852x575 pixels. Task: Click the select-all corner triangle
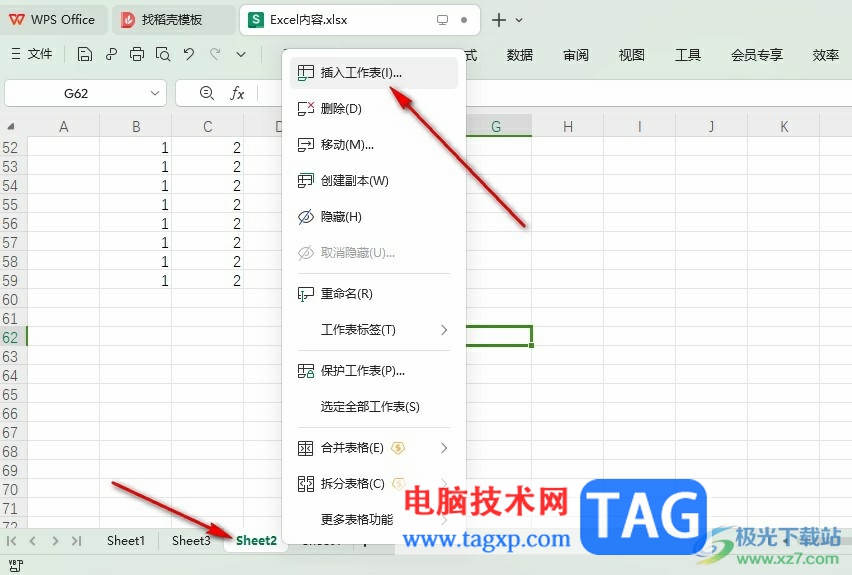click(x=11, y=127)
